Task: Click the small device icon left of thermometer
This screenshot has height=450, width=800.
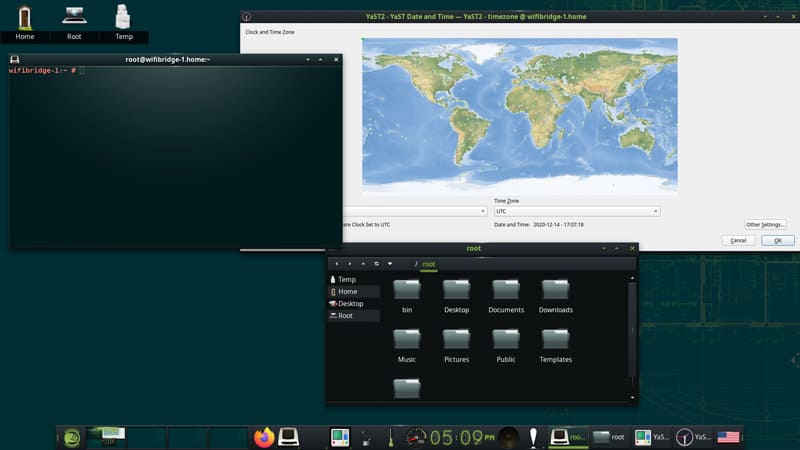Action: pos(366,438)
